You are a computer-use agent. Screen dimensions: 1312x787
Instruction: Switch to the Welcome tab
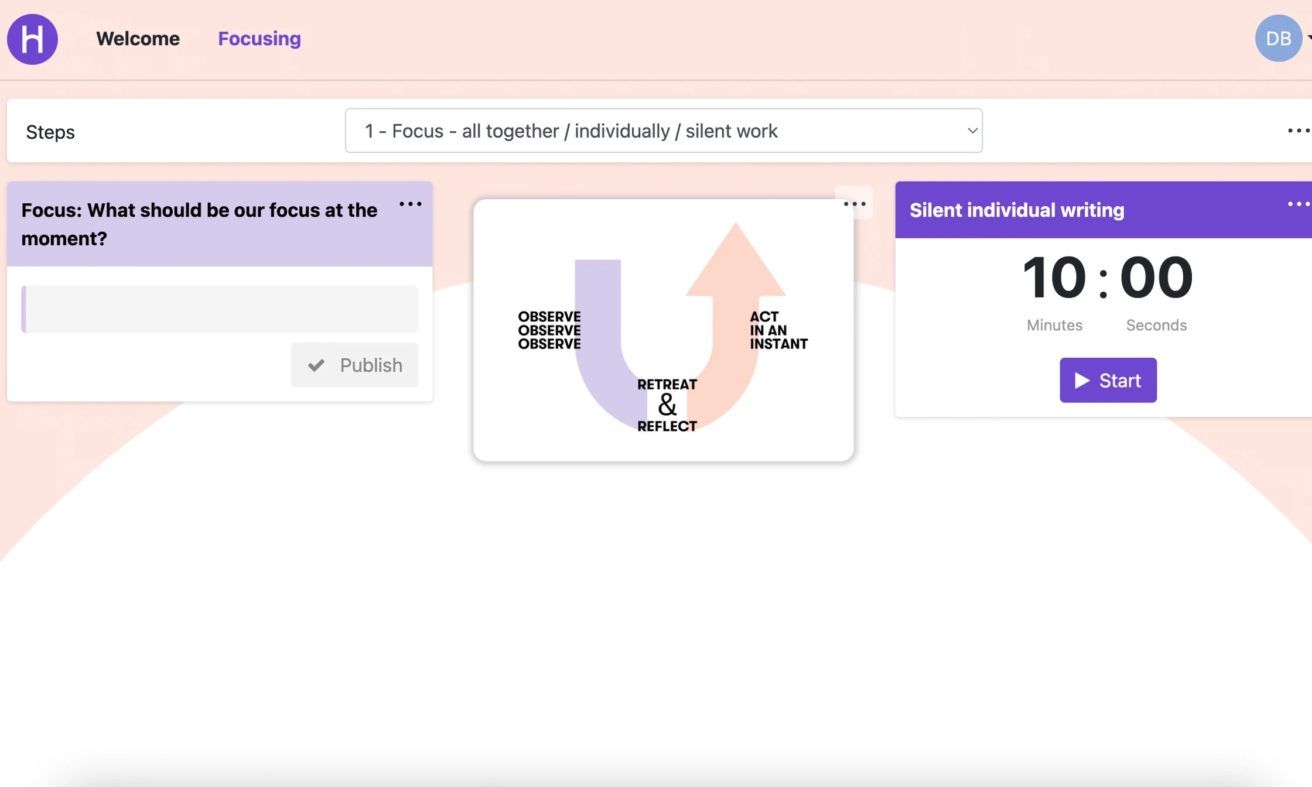[x=138, y=39]
